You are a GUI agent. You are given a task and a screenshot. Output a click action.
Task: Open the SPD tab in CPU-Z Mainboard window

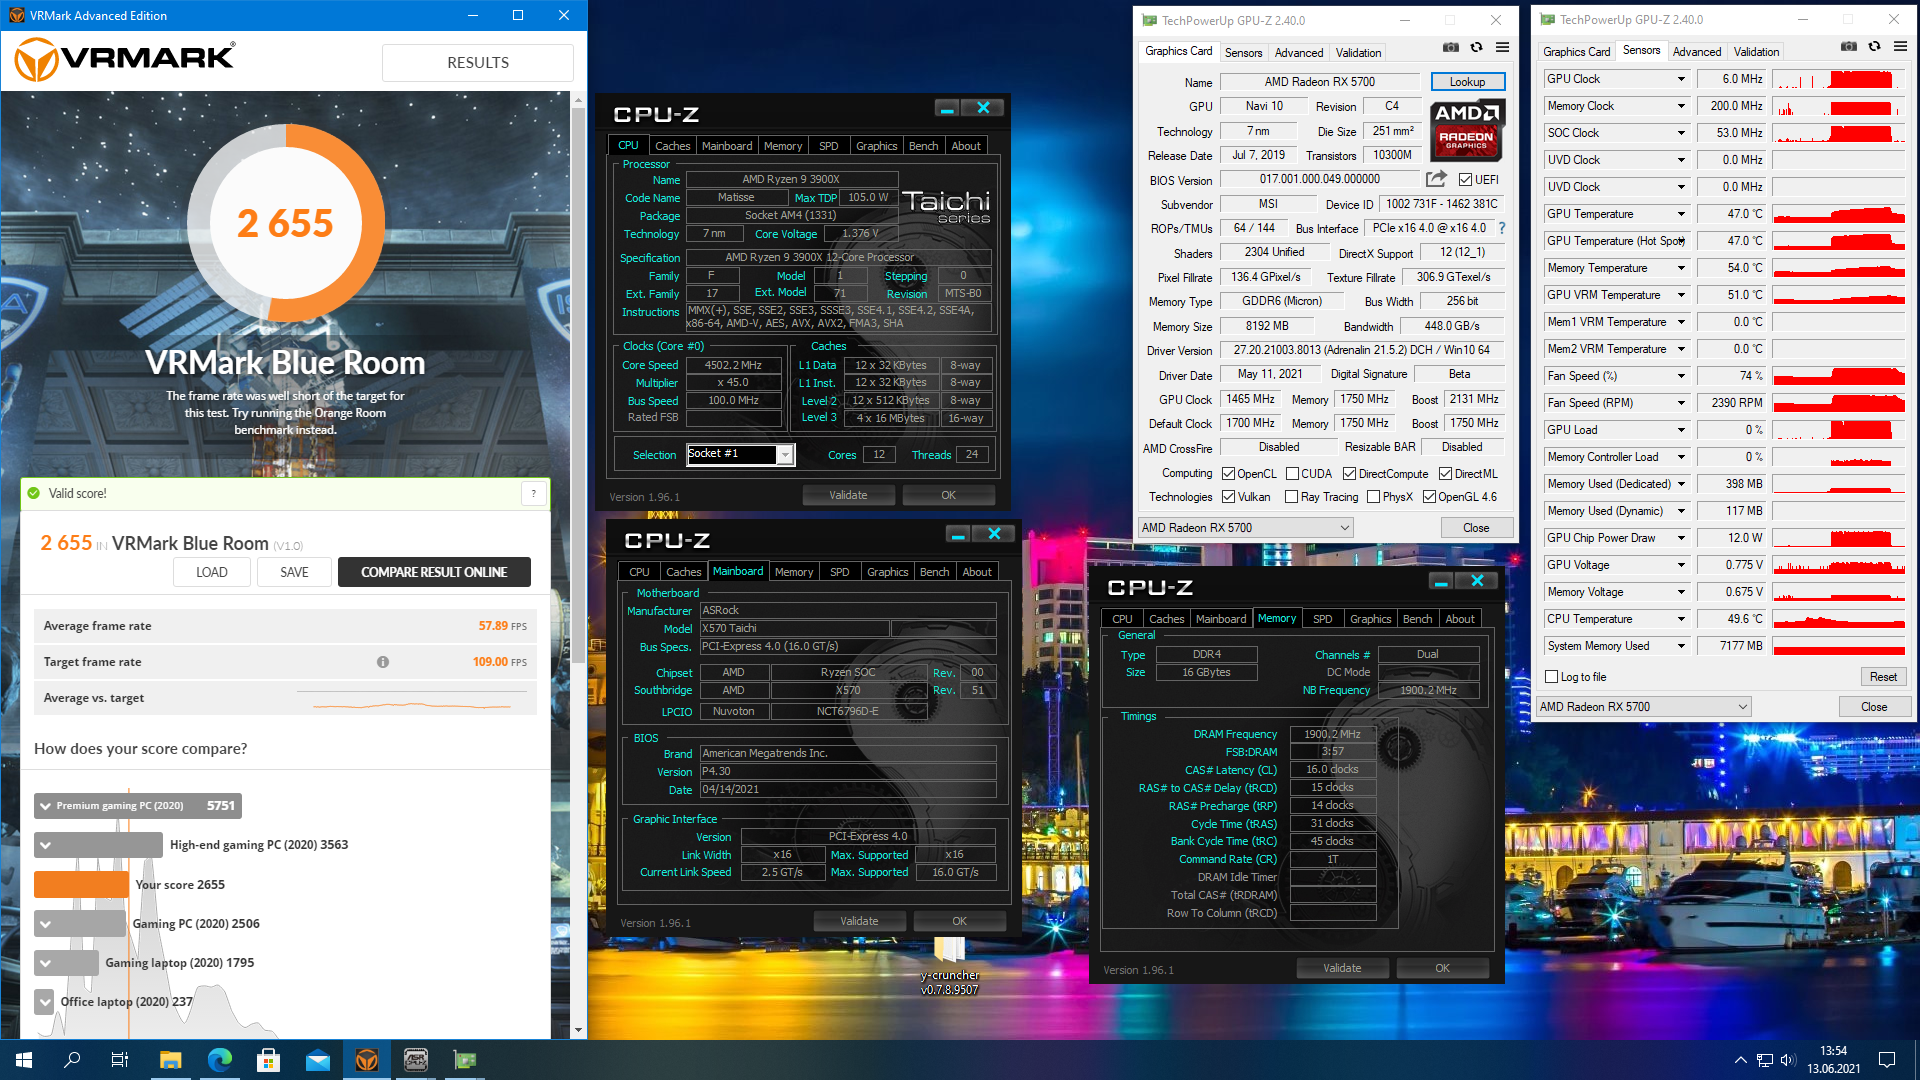point(839,572)
